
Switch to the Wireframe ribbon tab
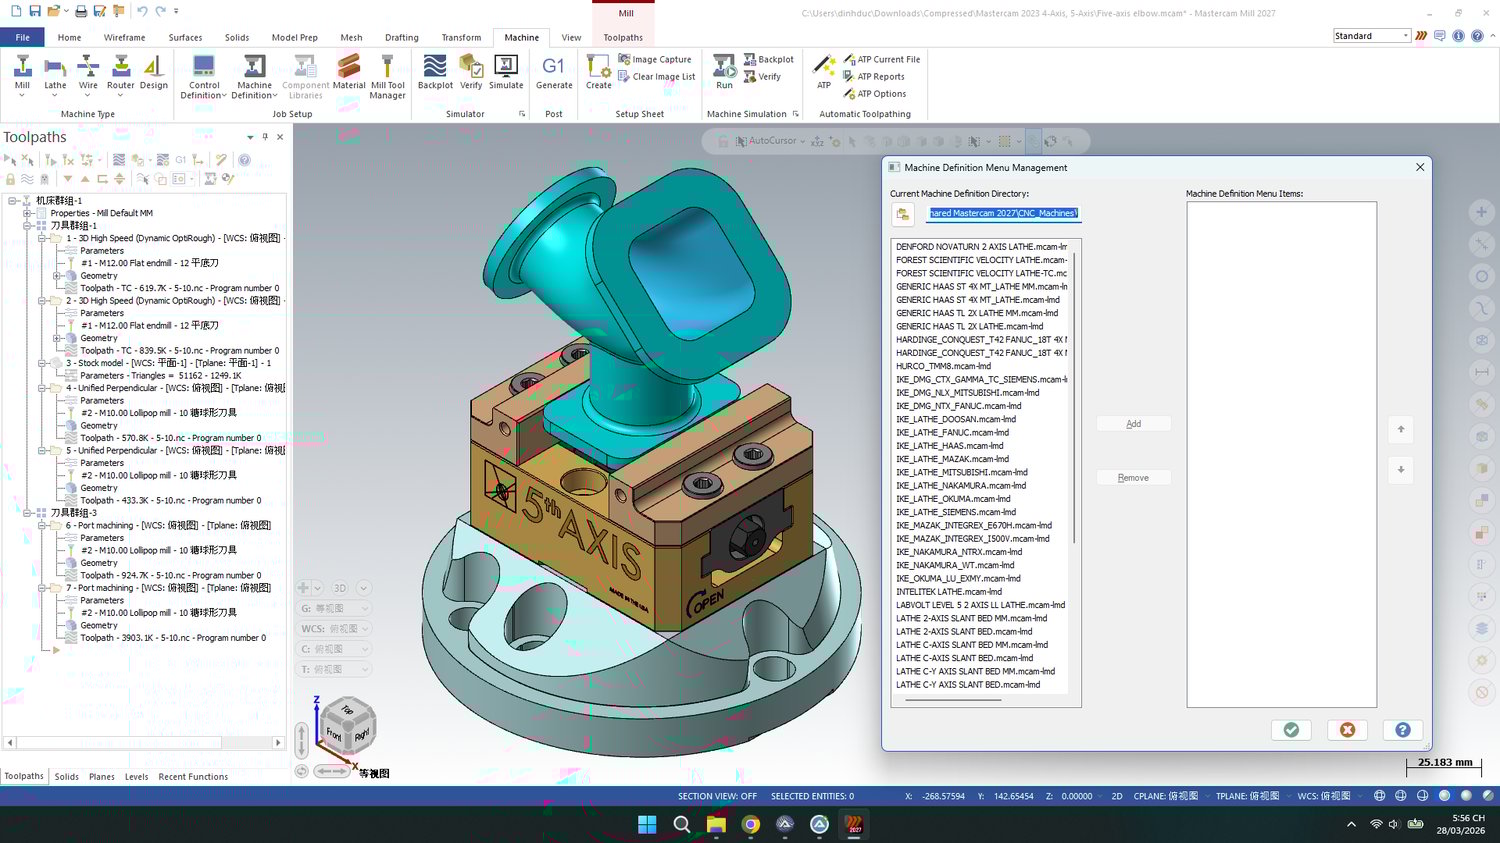[124, 38]
